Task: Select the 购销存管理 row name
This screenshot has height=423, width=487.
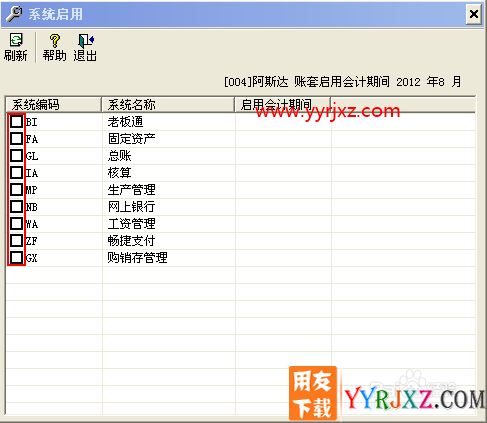Action: coord(137,258)
